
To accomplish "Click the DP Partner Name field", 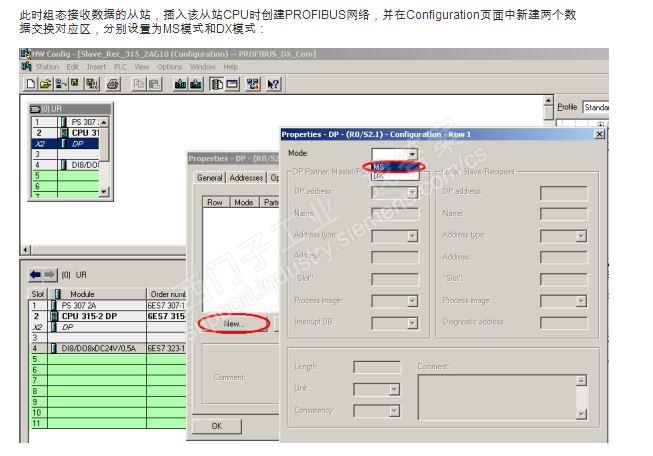I will (395, 214).
